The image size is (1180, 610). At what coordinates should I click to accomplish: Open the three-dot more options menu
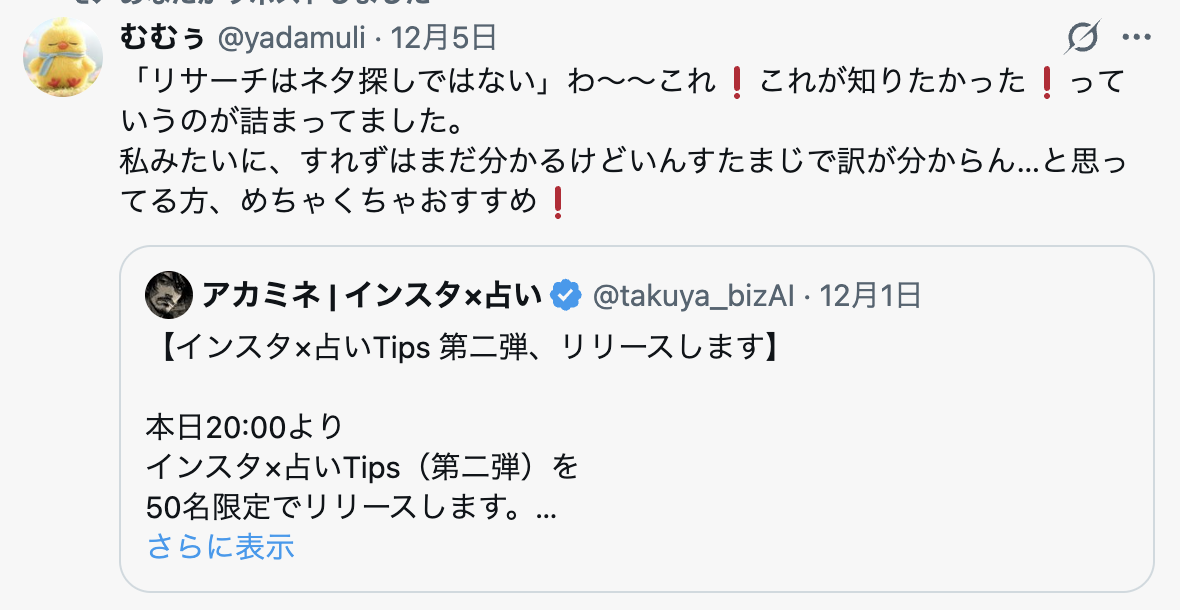pos(1136,37)
